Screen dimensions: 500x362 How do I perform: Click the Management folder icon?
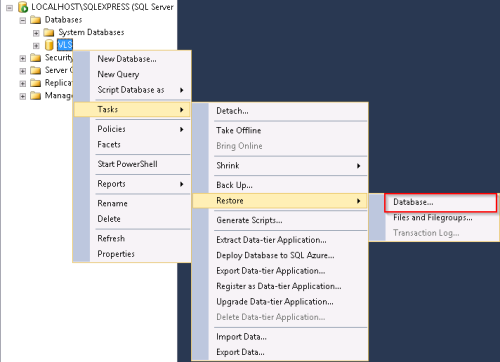[x=35, y=96]
